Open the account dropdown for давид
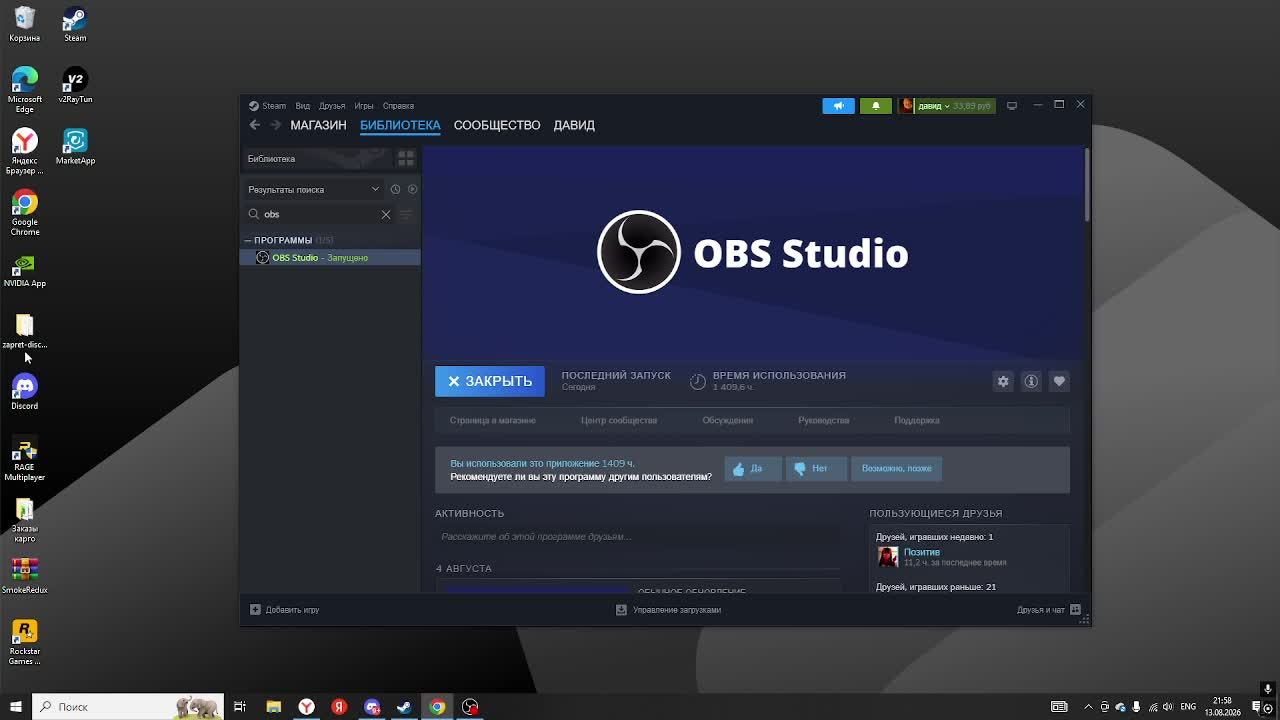Viewport: 1280px width, 720px height. coord(947,105)
